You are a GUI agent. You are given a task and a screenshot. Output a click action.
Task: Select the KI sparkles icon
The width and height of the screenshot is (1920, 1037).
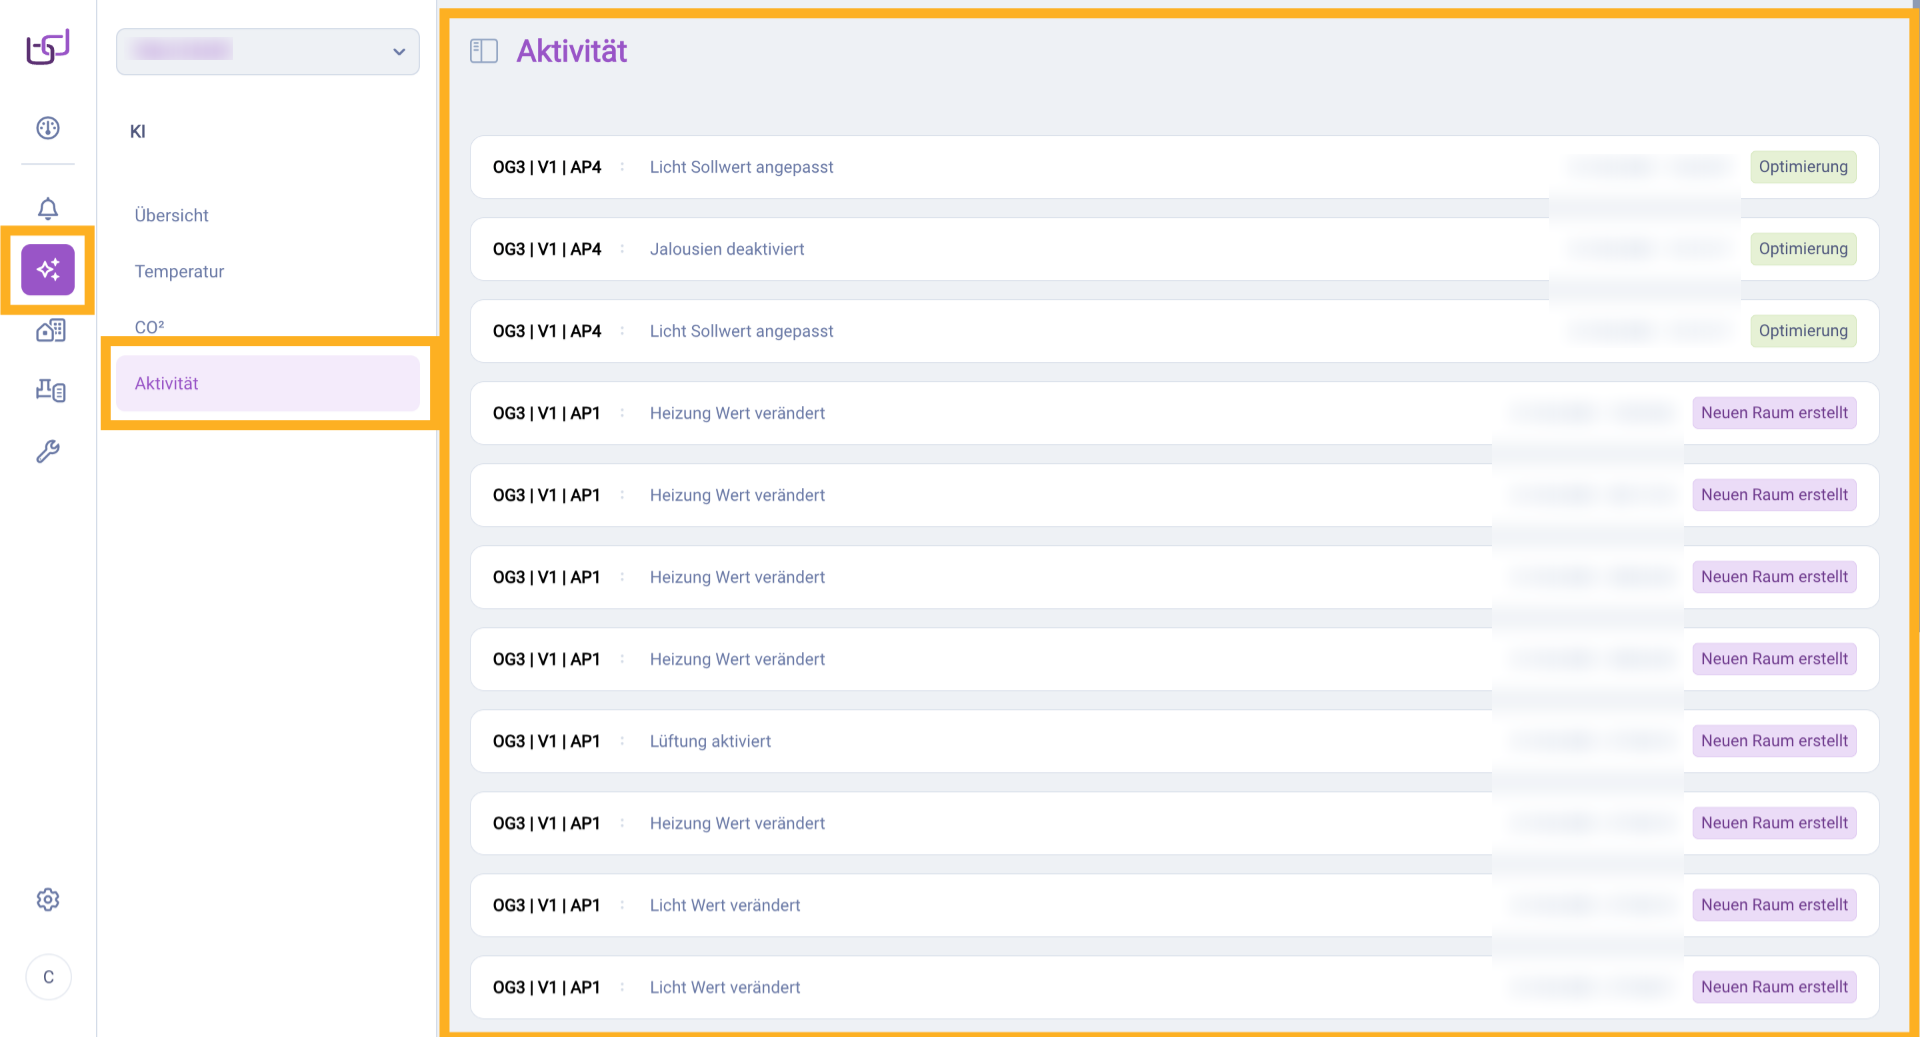pyautogui.click(x=48, y=270)
